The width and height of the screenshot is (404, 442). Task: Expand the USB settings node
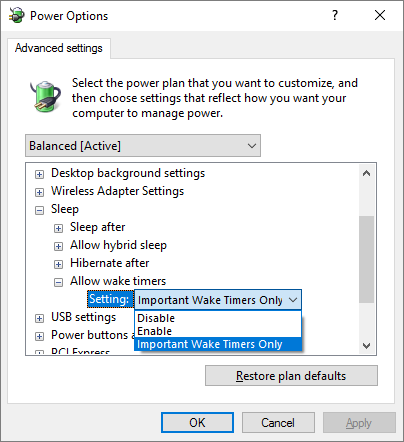[39, 318]
